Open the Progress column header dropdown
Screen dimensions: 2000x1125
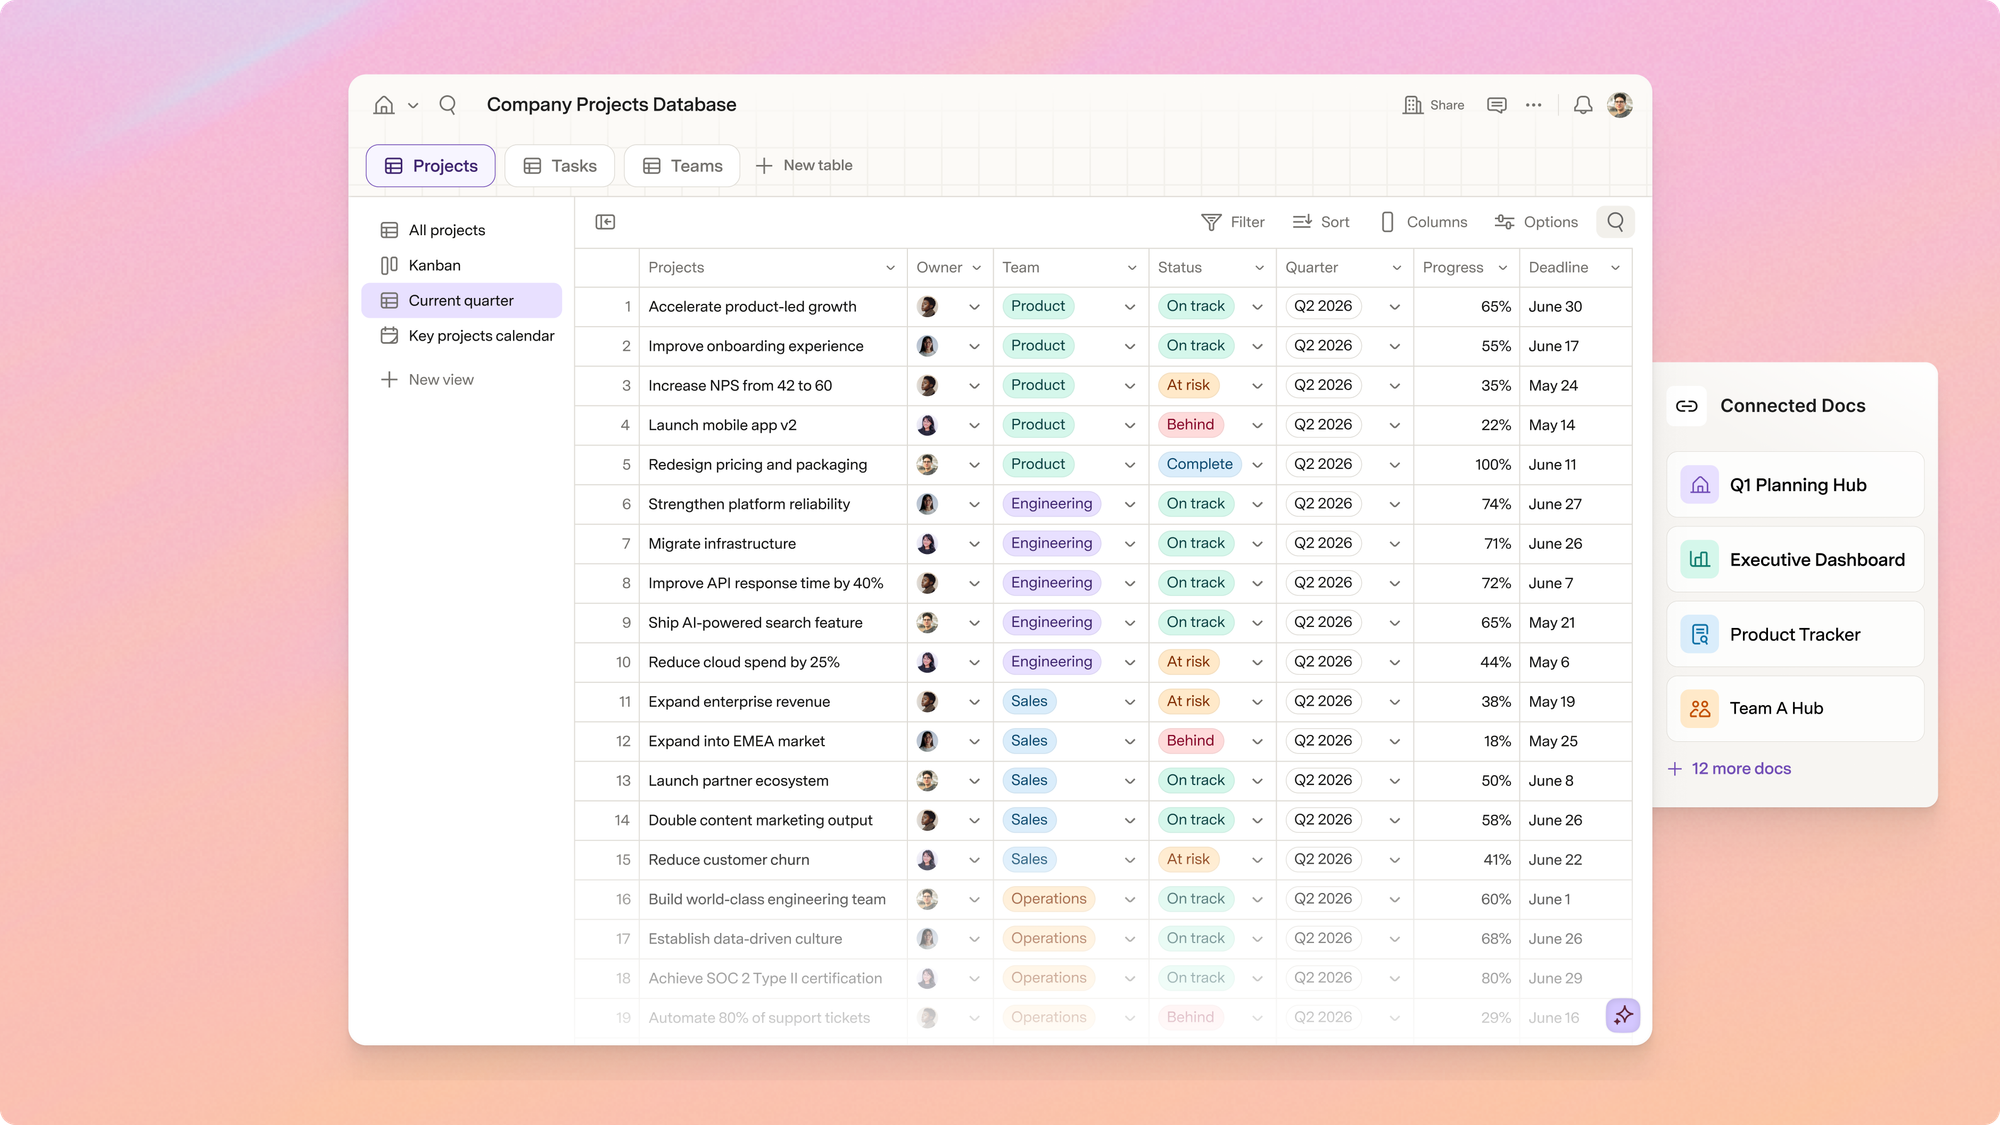[x=1502, y=268]
